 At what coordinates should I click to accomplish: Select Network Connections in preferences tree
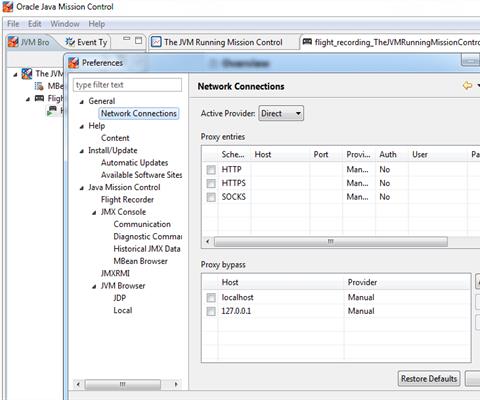pyautogui.click(x=139, y=113)
